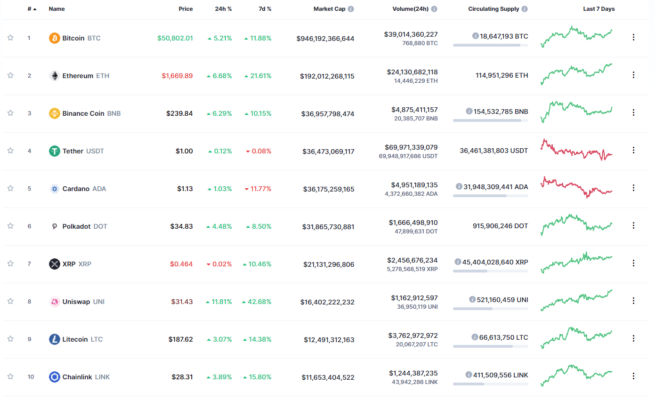Star Polkadot to add to watchlist
The height and width of the screenshot is (400, 655).
tap(10, 226)
